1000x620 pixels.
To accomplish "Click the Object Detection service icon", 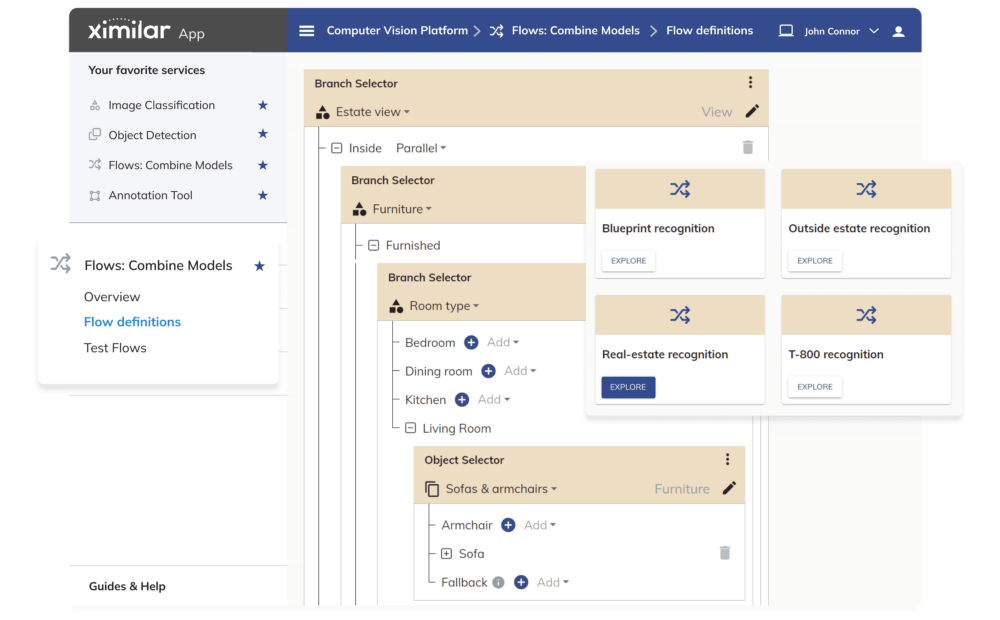I will [x=94, y=135].
